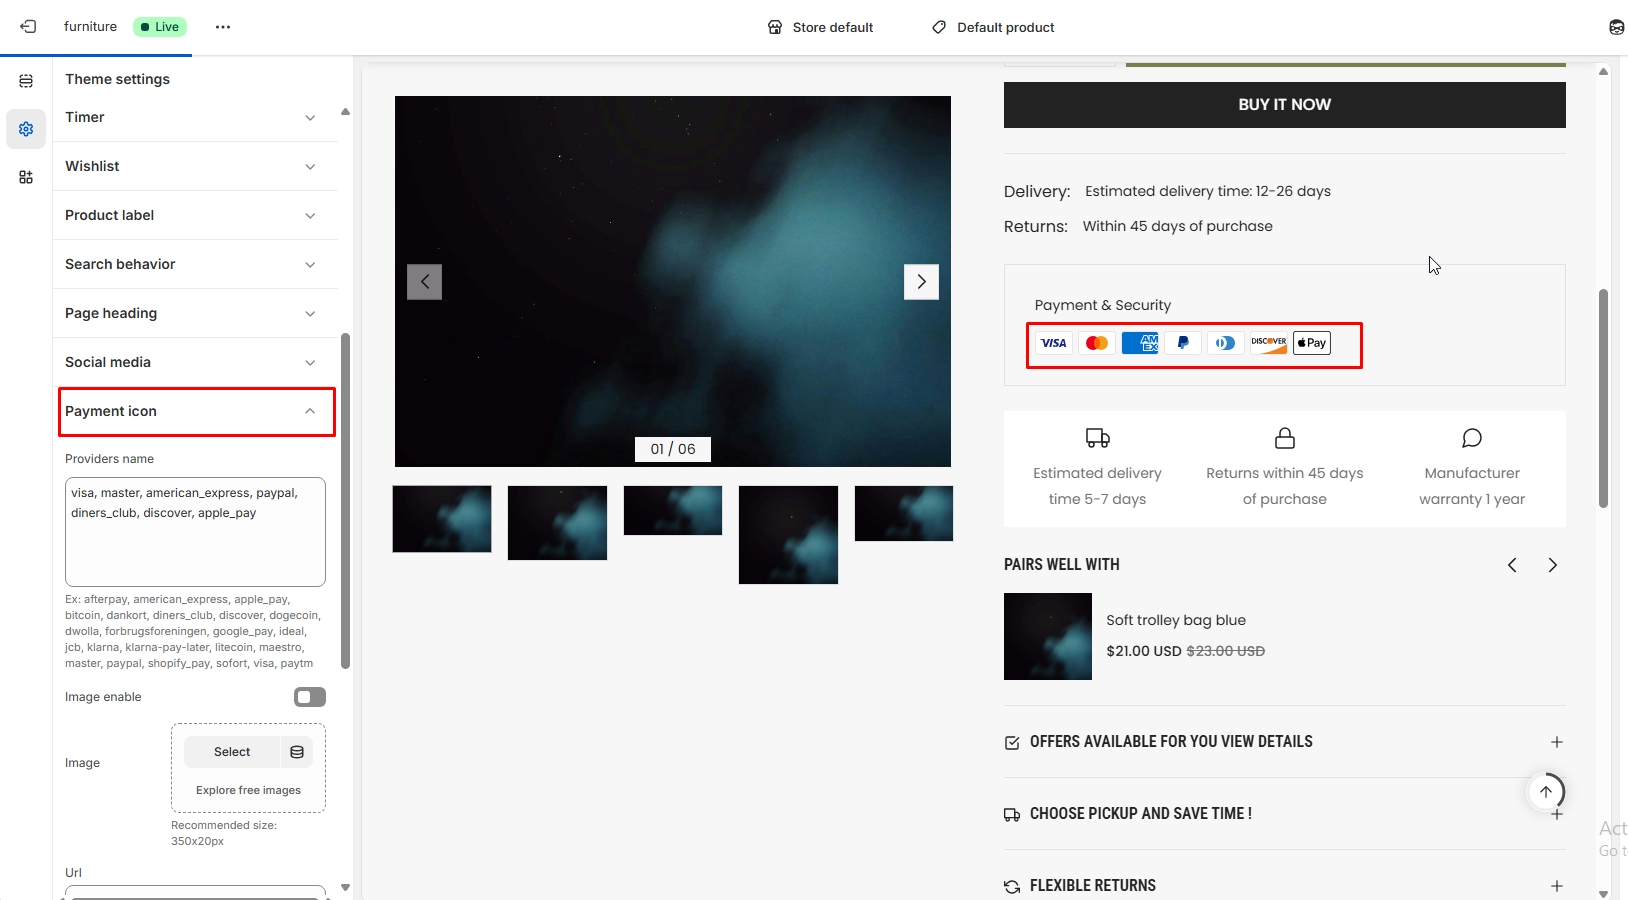The width and height of the screenshot is (1628, 900).
Task: Click the exit editor icon
Action: (x=28, y=27)
